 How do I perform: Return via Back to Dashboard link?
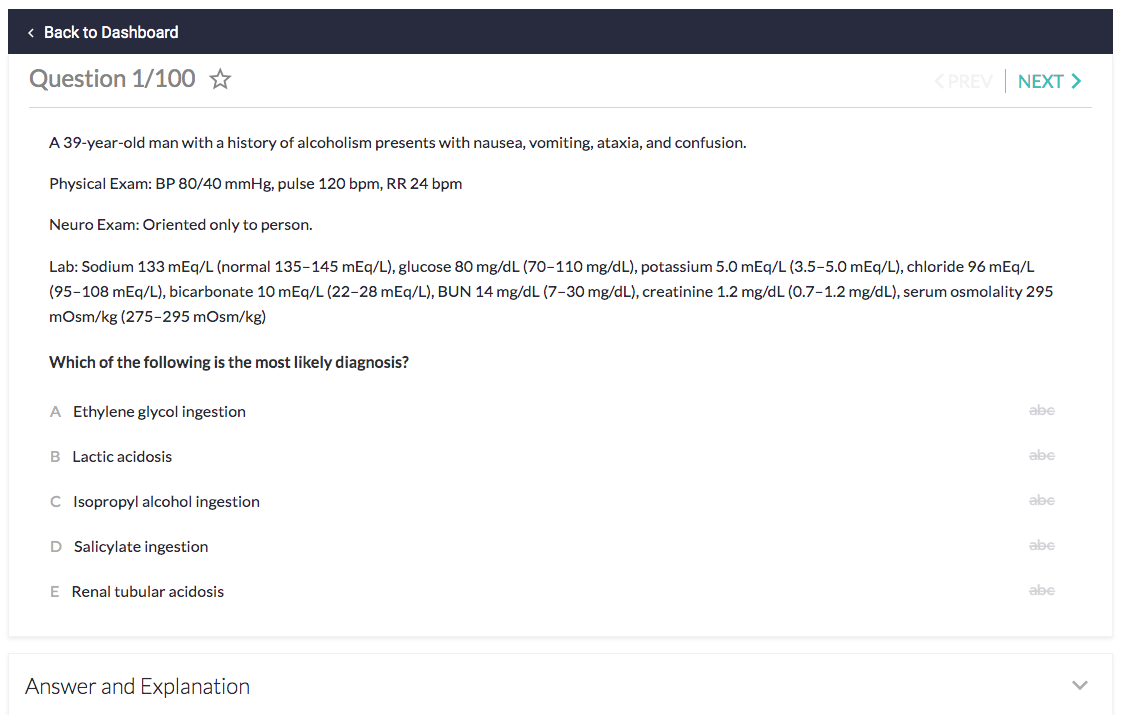[111, 33]
